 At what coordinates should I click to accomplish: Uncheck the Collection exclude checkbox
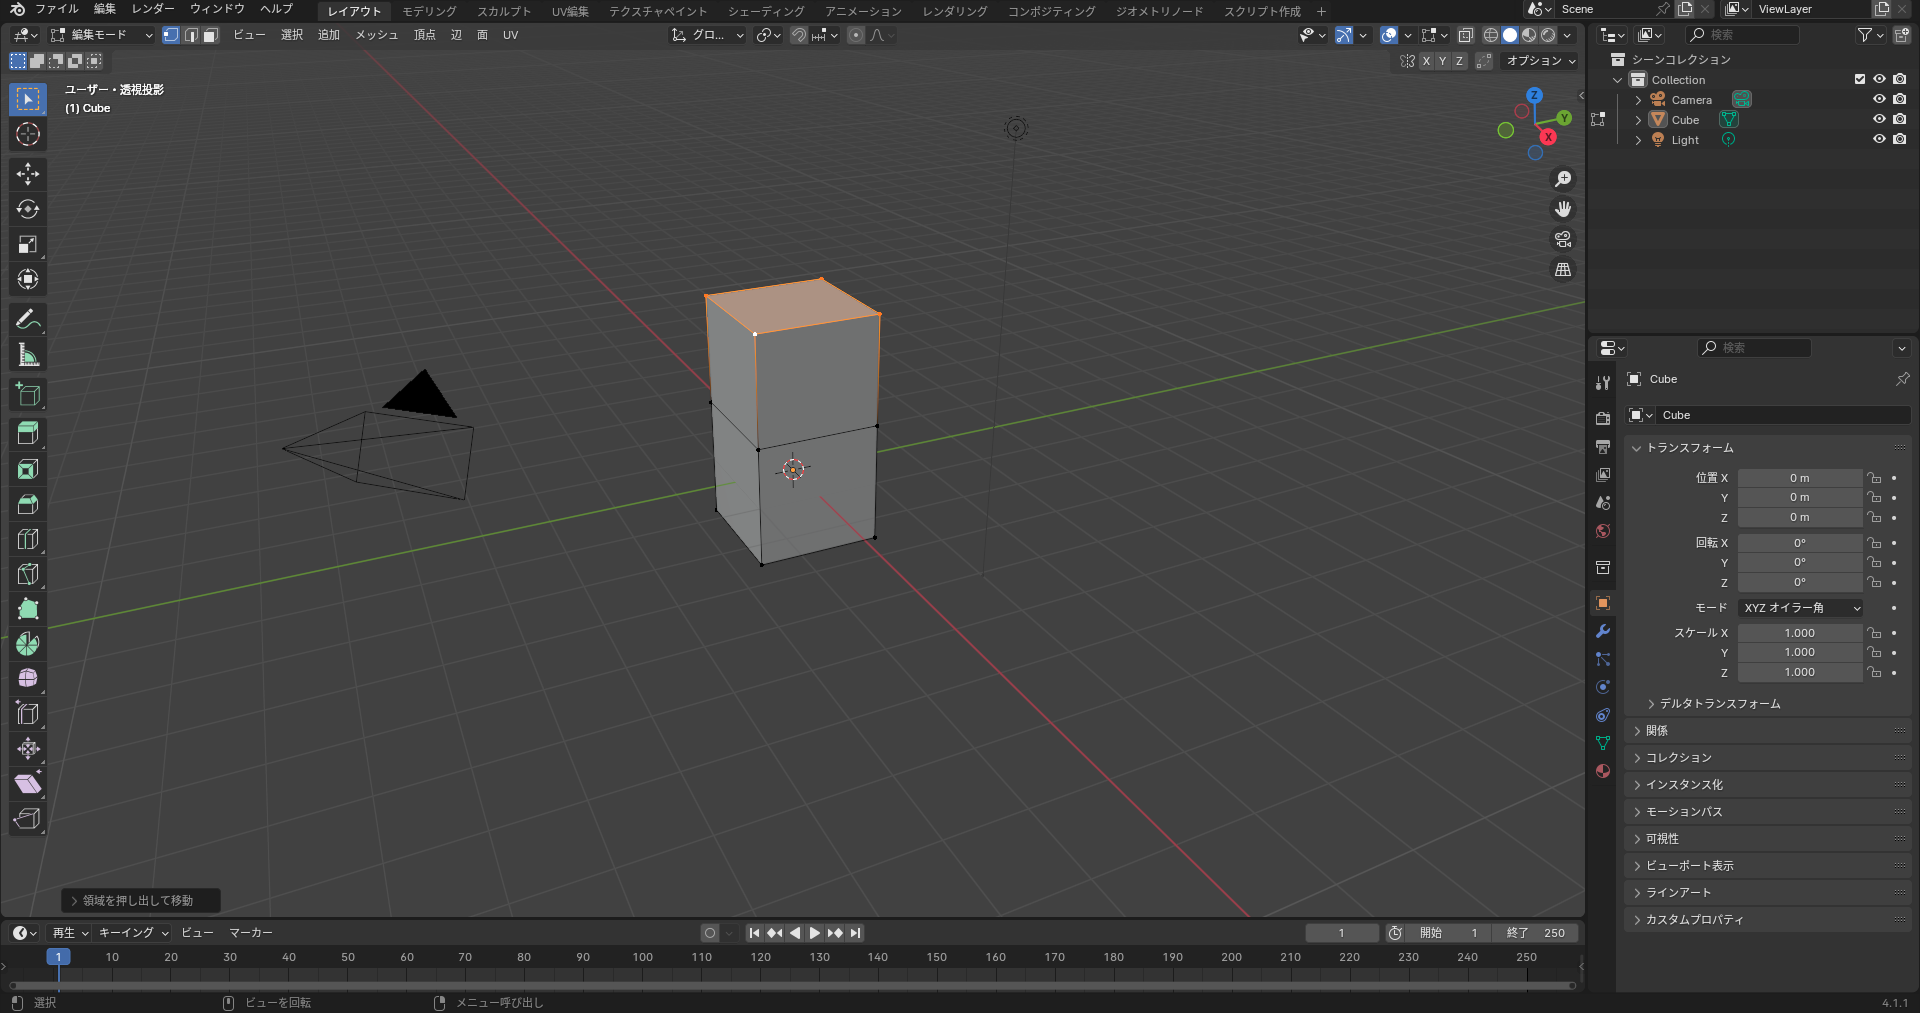click(x=1859, y=79)
